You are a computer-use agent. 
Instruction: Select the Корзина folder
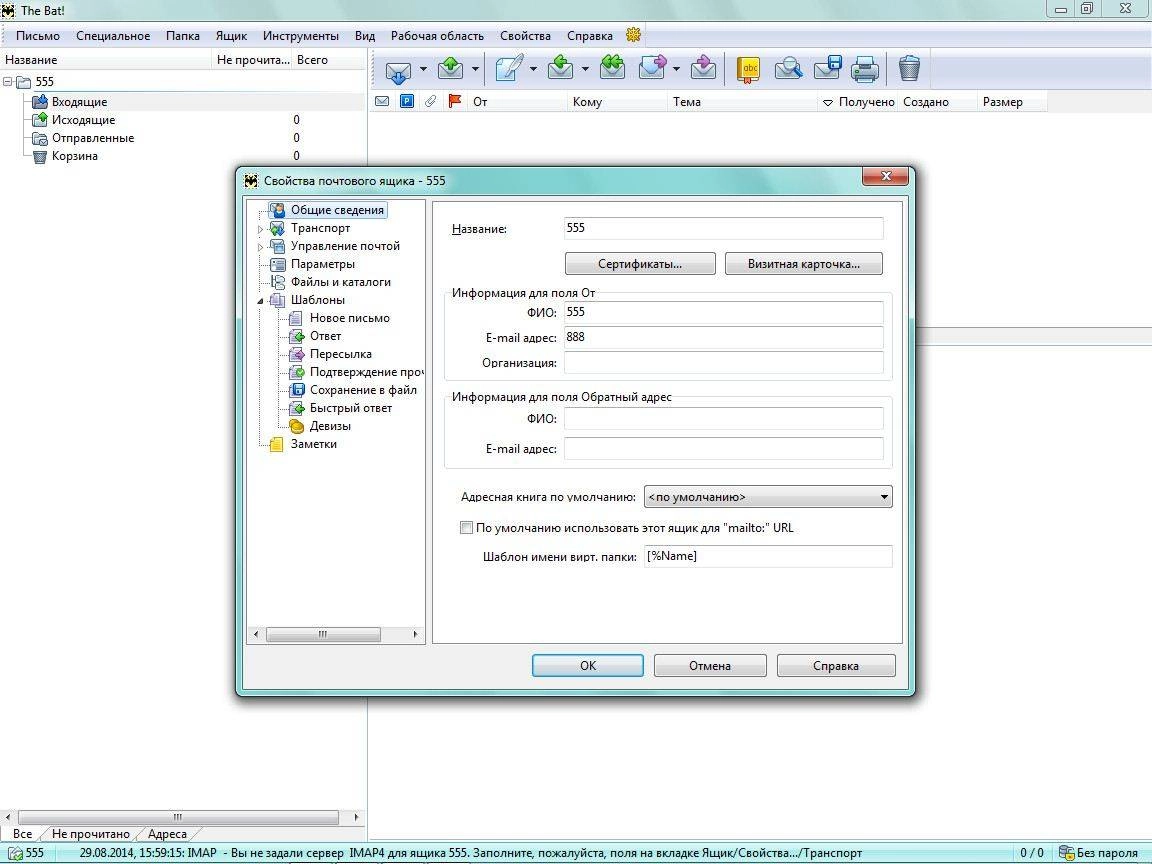74,156
